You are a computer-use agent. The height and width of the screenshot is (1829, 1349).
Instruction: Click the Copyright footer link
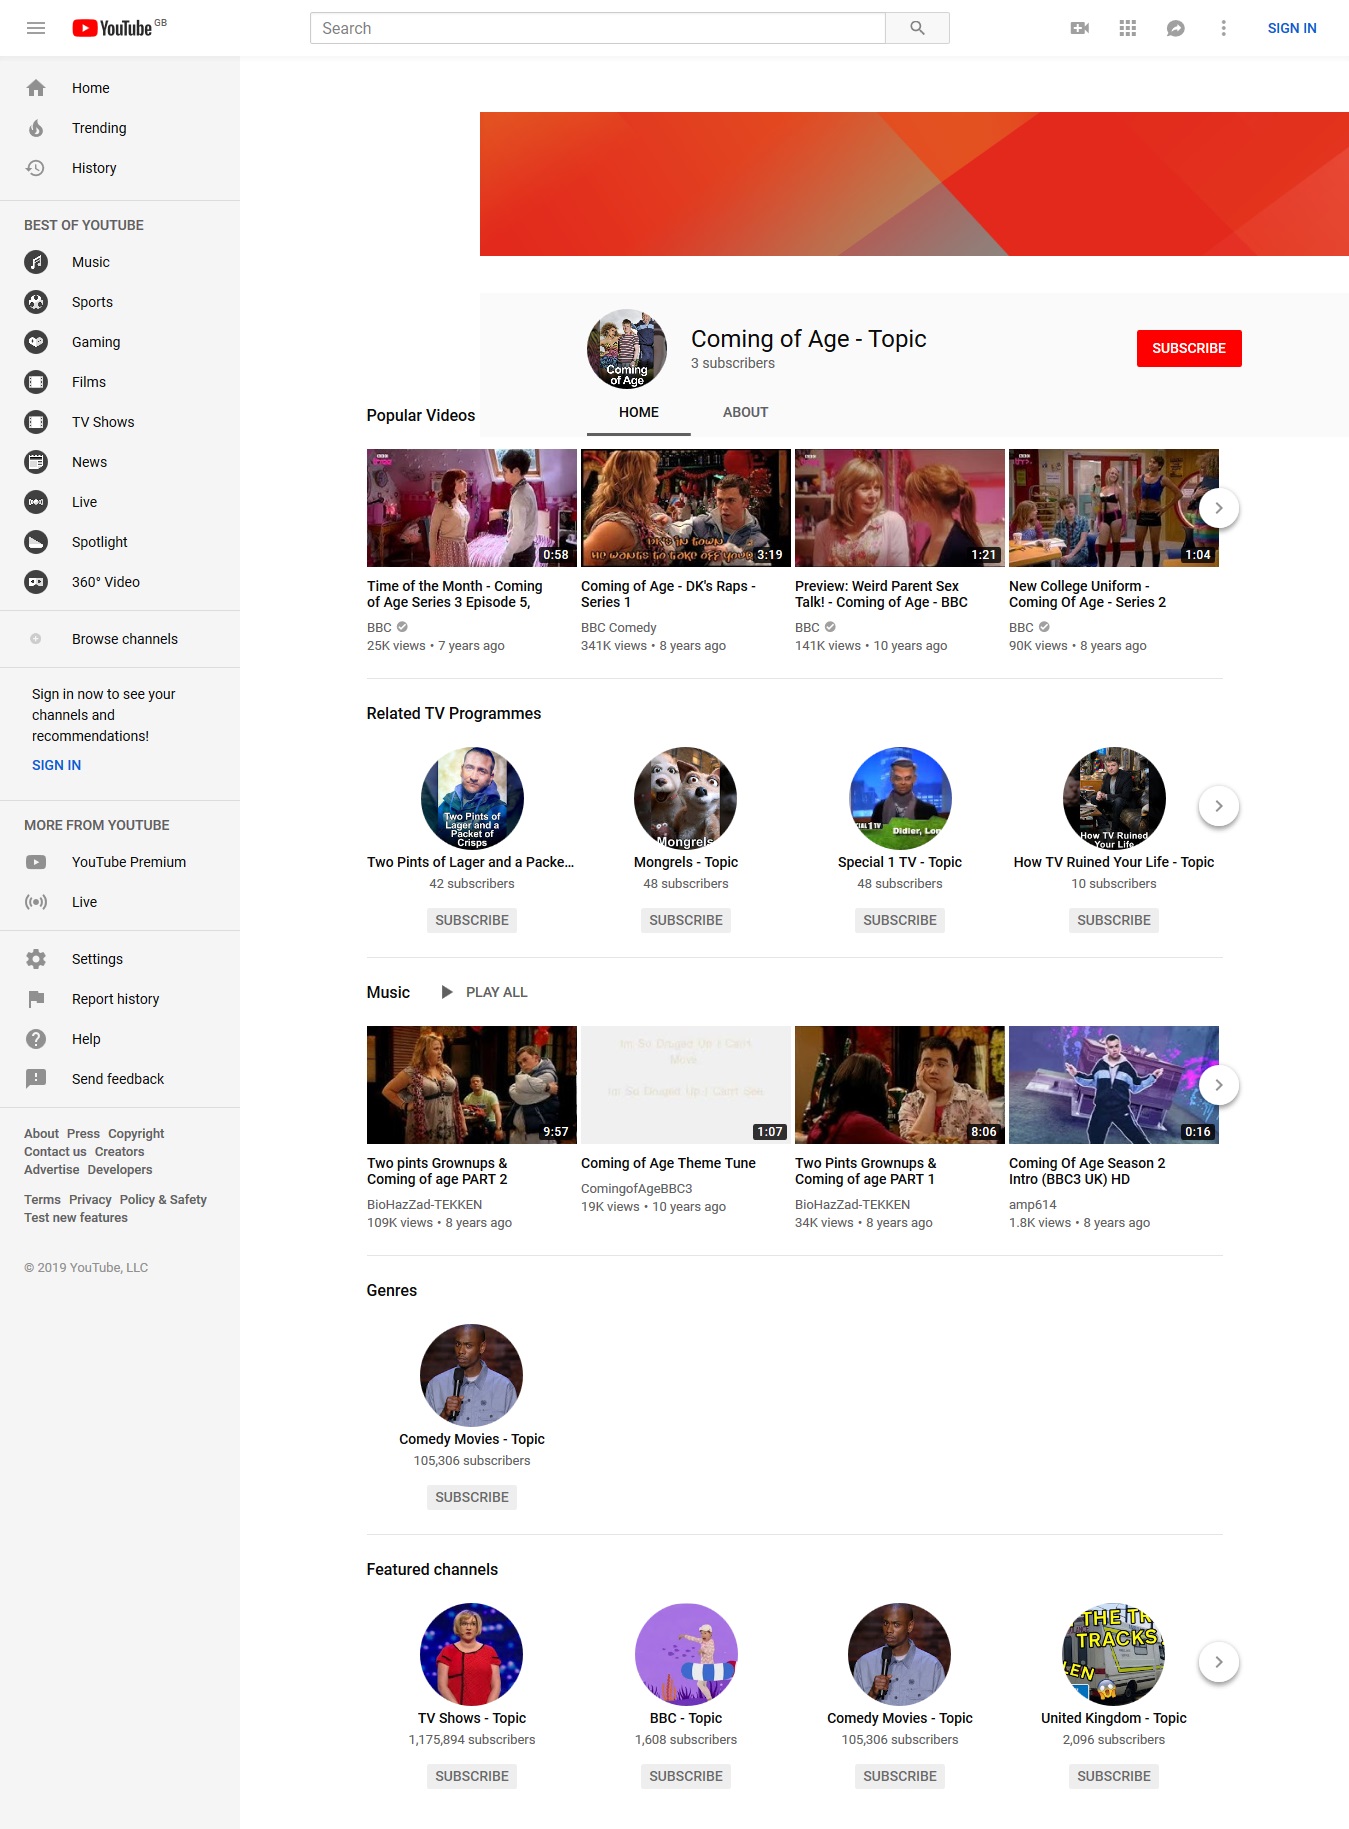point(136,1134)
